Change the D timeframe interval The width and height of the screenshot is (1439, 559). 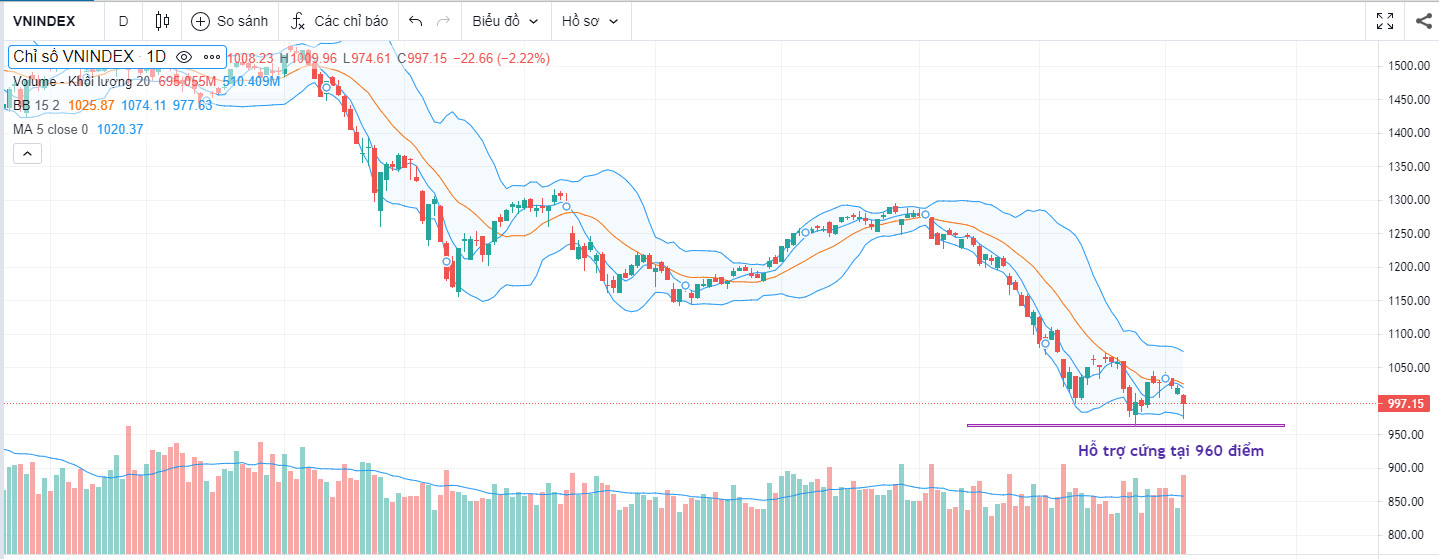click(x=123, y=21)
